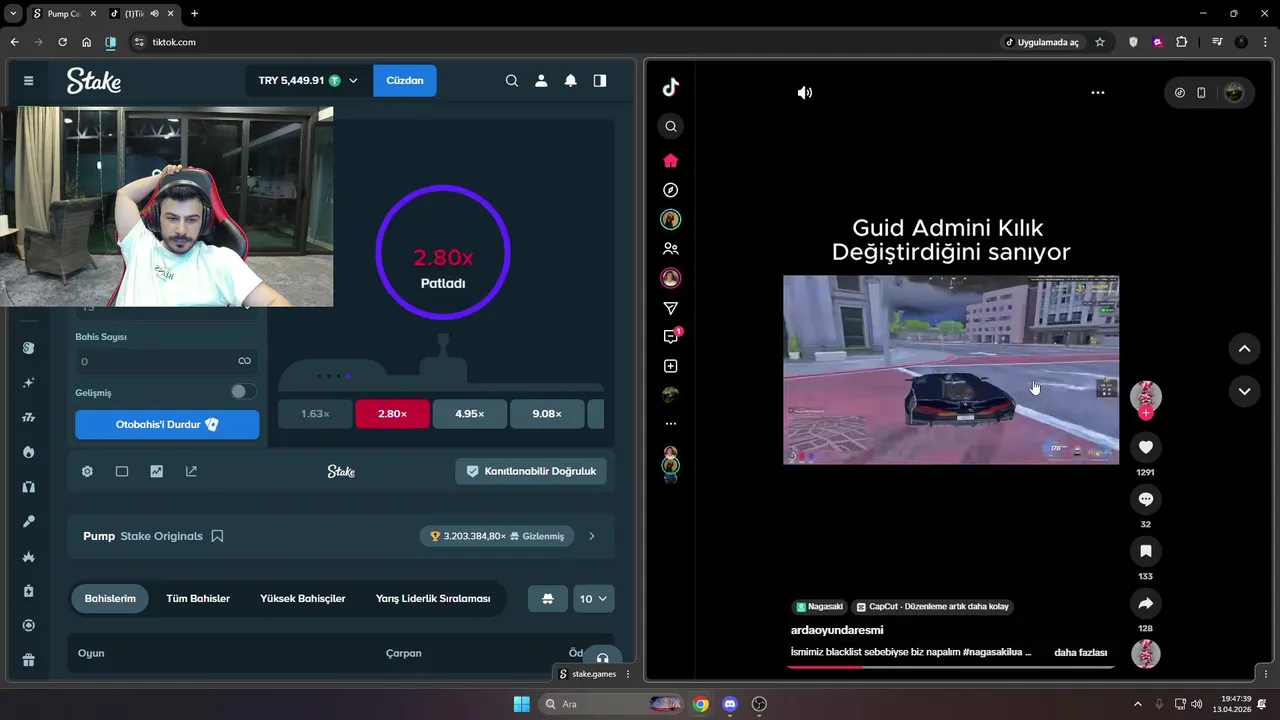Open Stake sidebar gift icon
The height and width of the screenshot is (720, 1280).
(29, 660)
